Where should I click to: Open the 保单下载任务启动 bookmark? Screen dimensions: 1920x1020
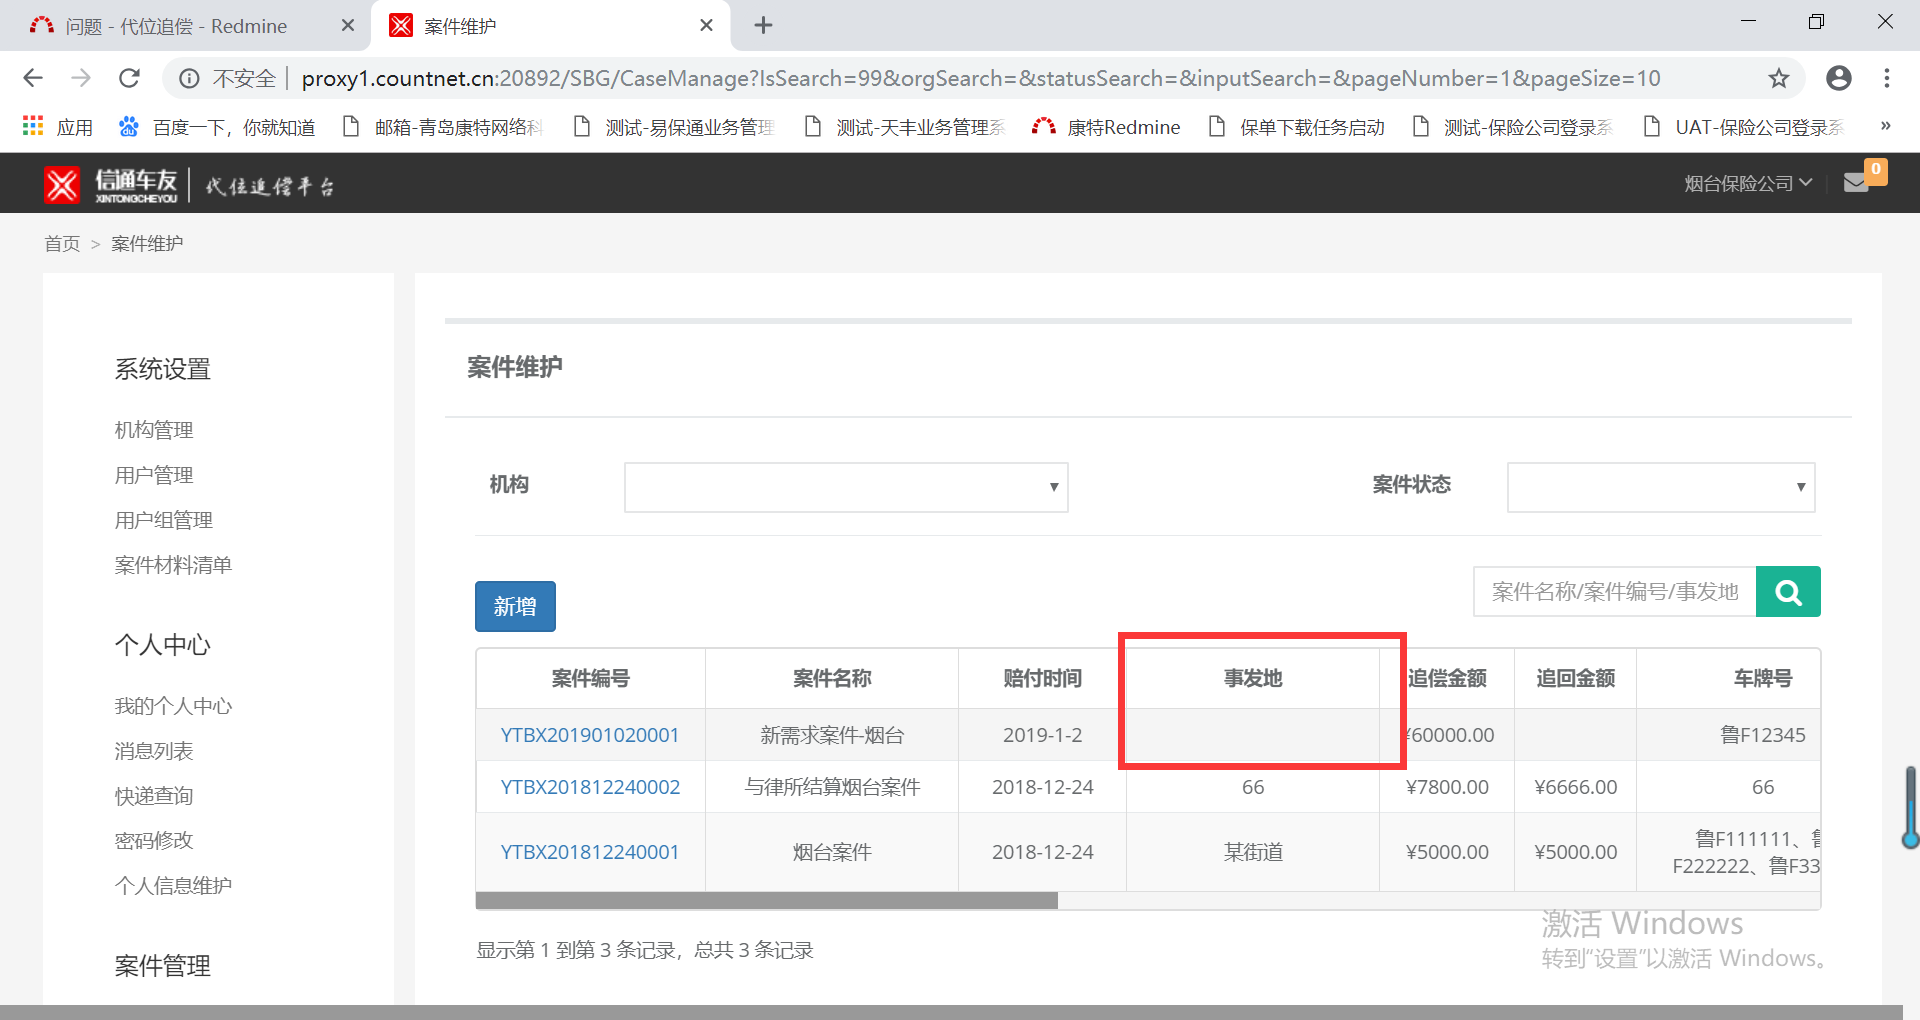(x=1297, y=127)
